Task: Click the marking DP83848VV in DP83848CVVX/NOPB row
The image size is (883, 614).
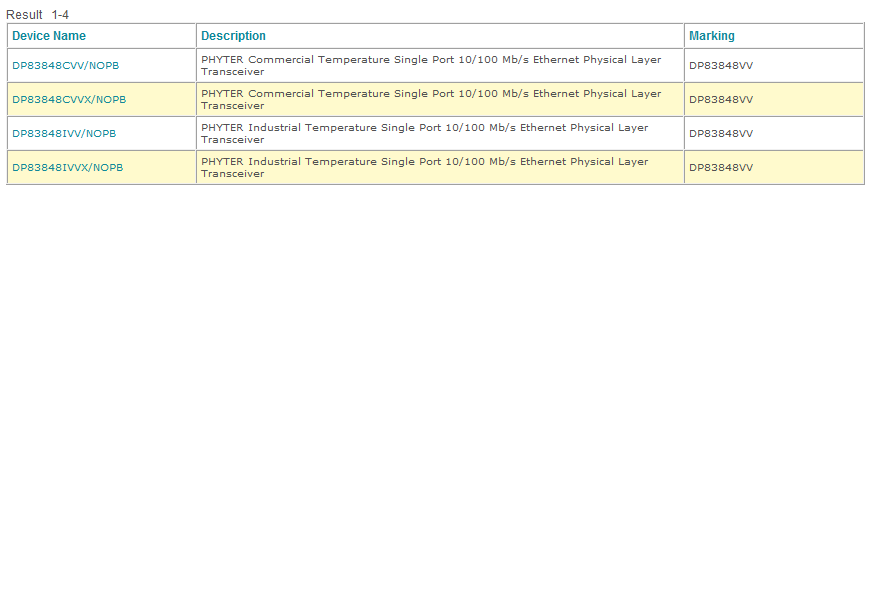Action: pos(721,99)
